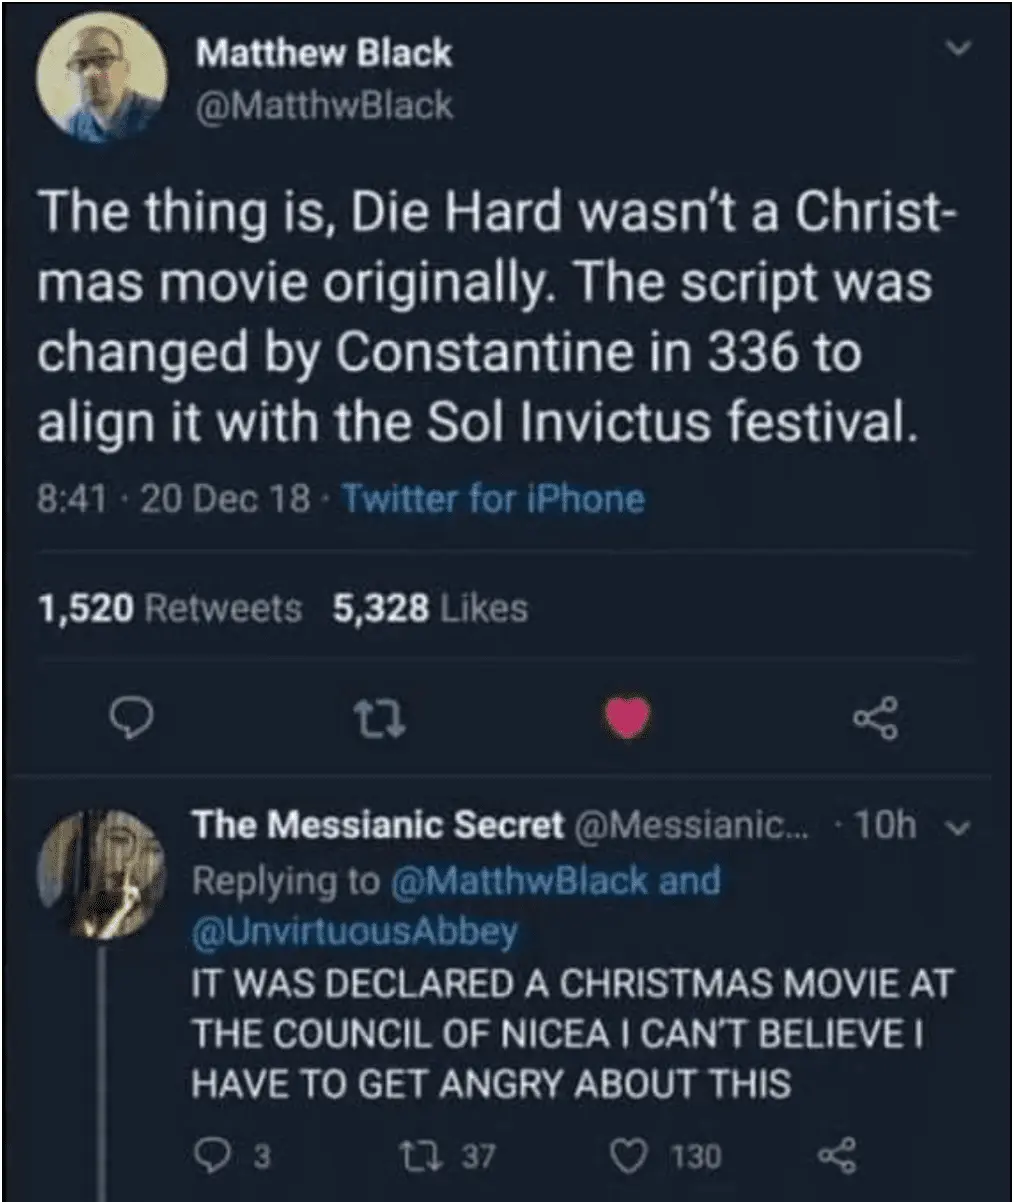Follow the @UnvirtuousAbbey mention link
The width and height of the screenshot is (1014, 1202).
click(355, 931)
